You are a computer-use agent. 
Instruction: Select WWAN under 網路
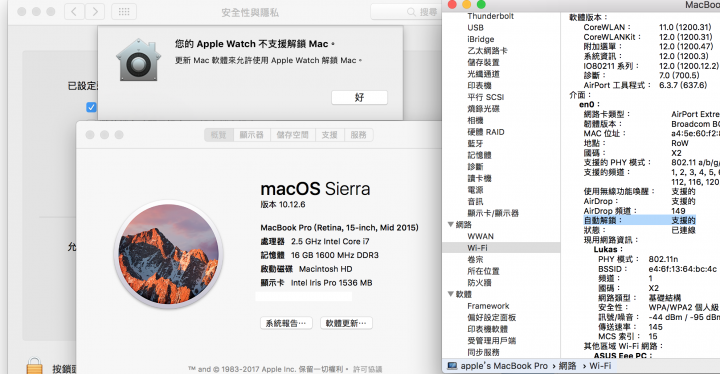click(480, 236)
